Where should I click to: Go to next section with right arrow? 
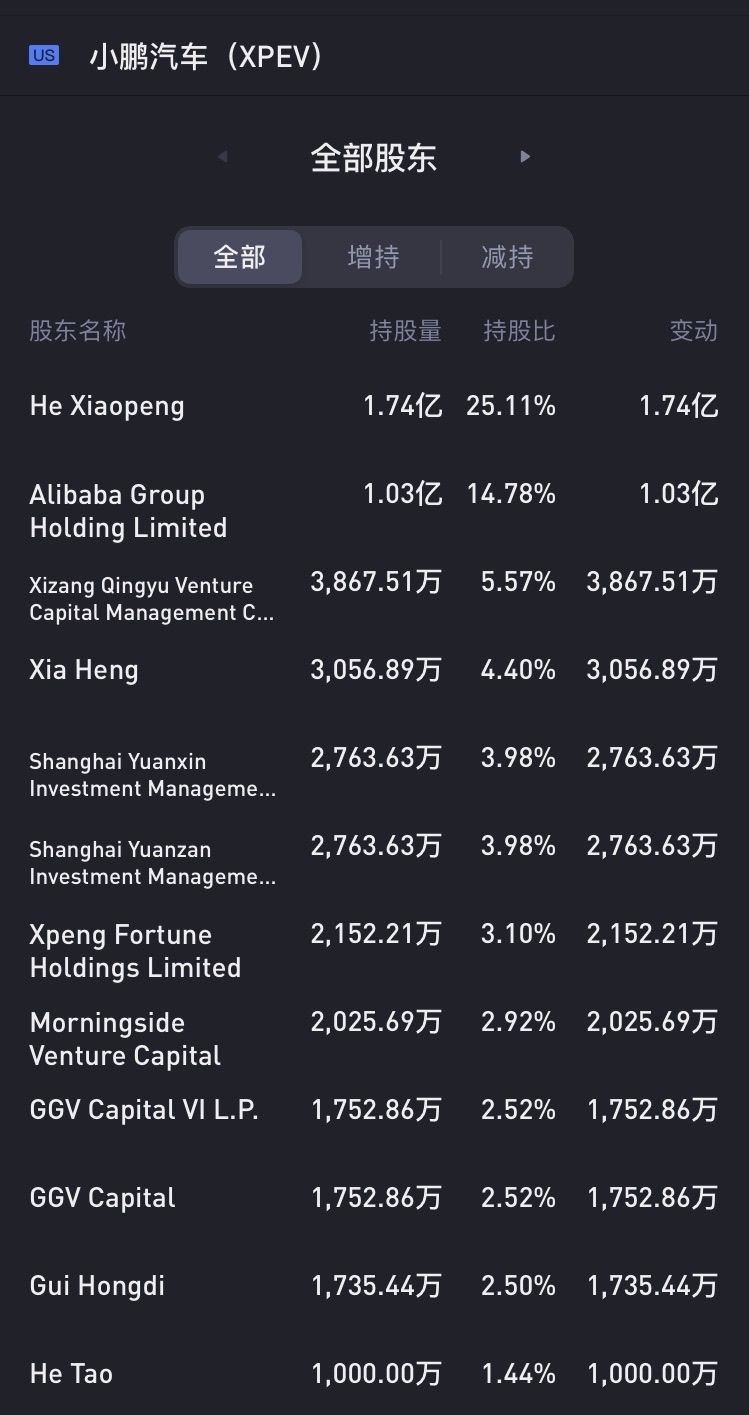525,157
